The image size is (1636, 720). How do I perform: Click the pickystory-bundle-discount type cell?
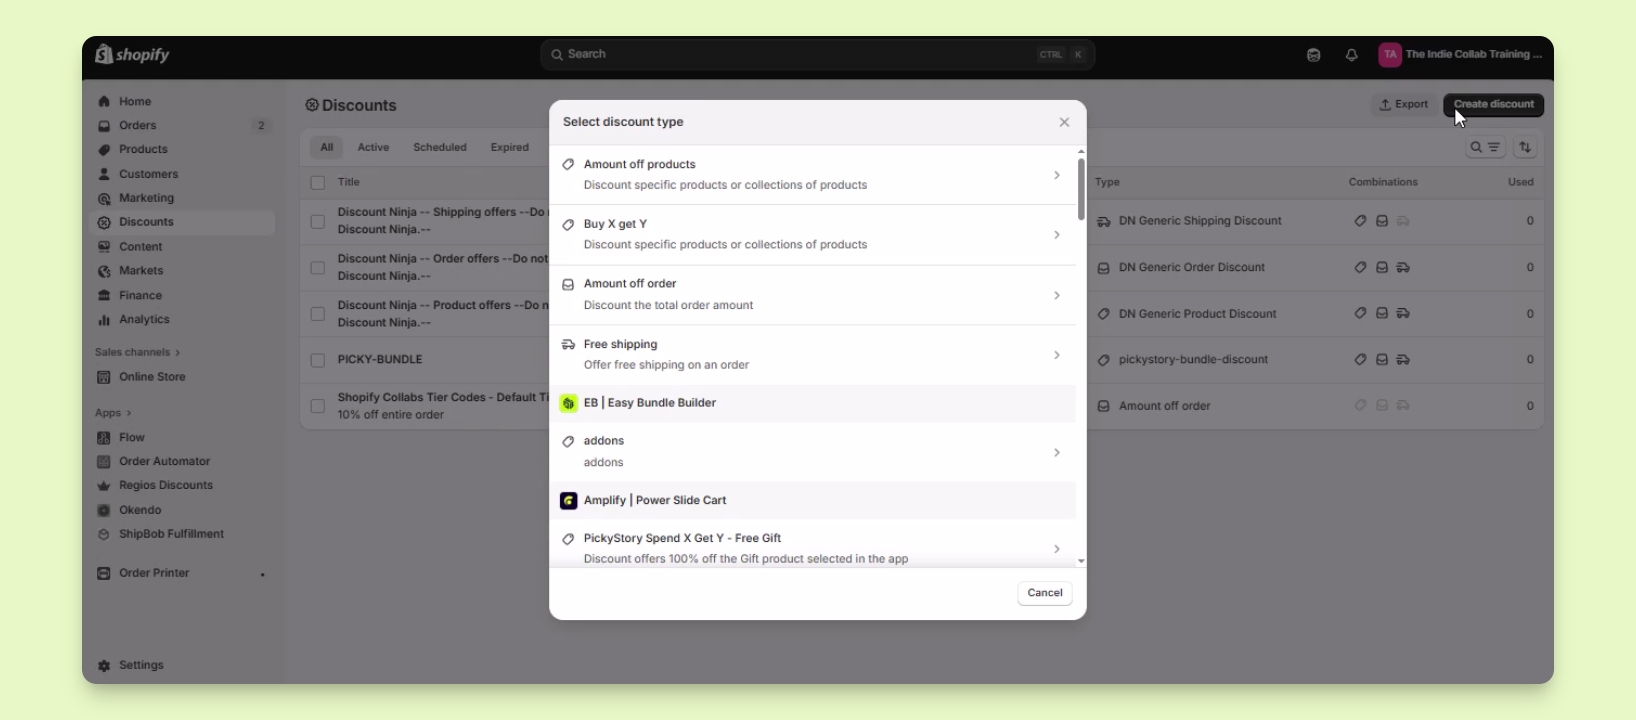pos(1193,360)
